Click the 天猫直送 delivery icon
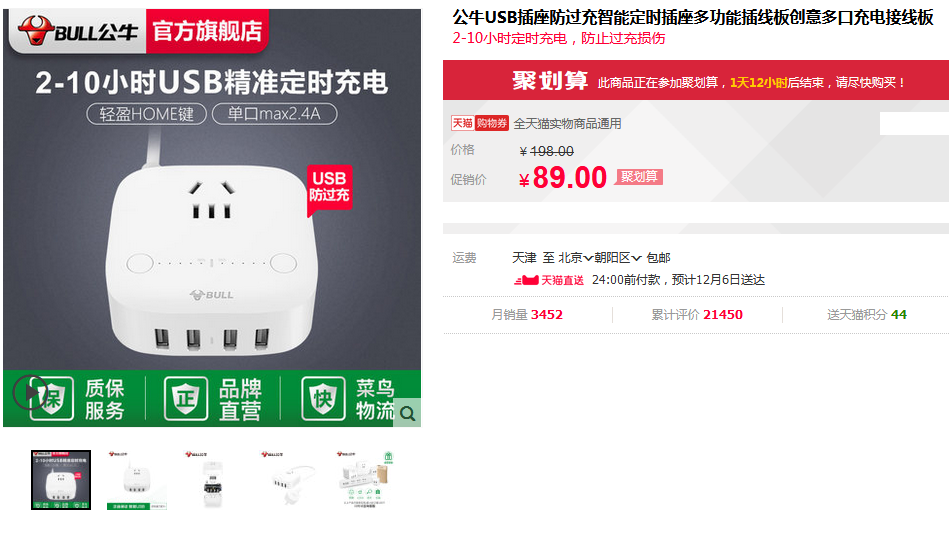The image size is (949, 534). pyautogui.click(x=548, y=280)
